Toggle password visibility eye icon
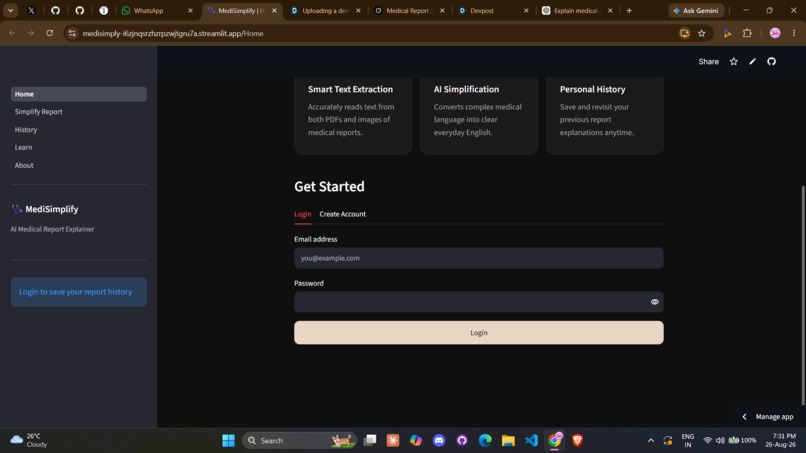Image resolution: width=806 pixels, height=453 pixels. coord(654,302)
